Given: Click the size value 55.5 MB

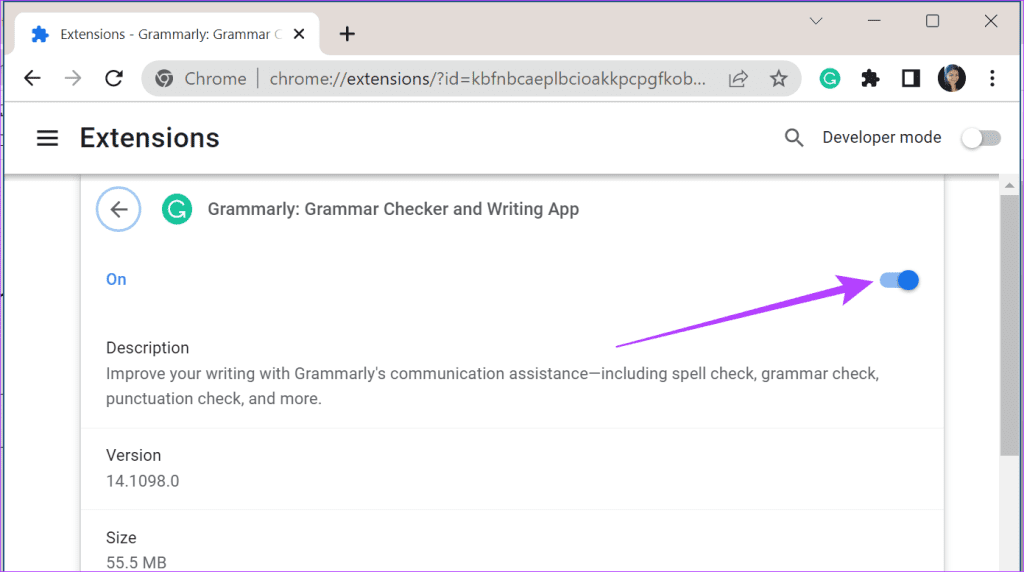Looking at the screenshot, I should [x=136, y=562].
